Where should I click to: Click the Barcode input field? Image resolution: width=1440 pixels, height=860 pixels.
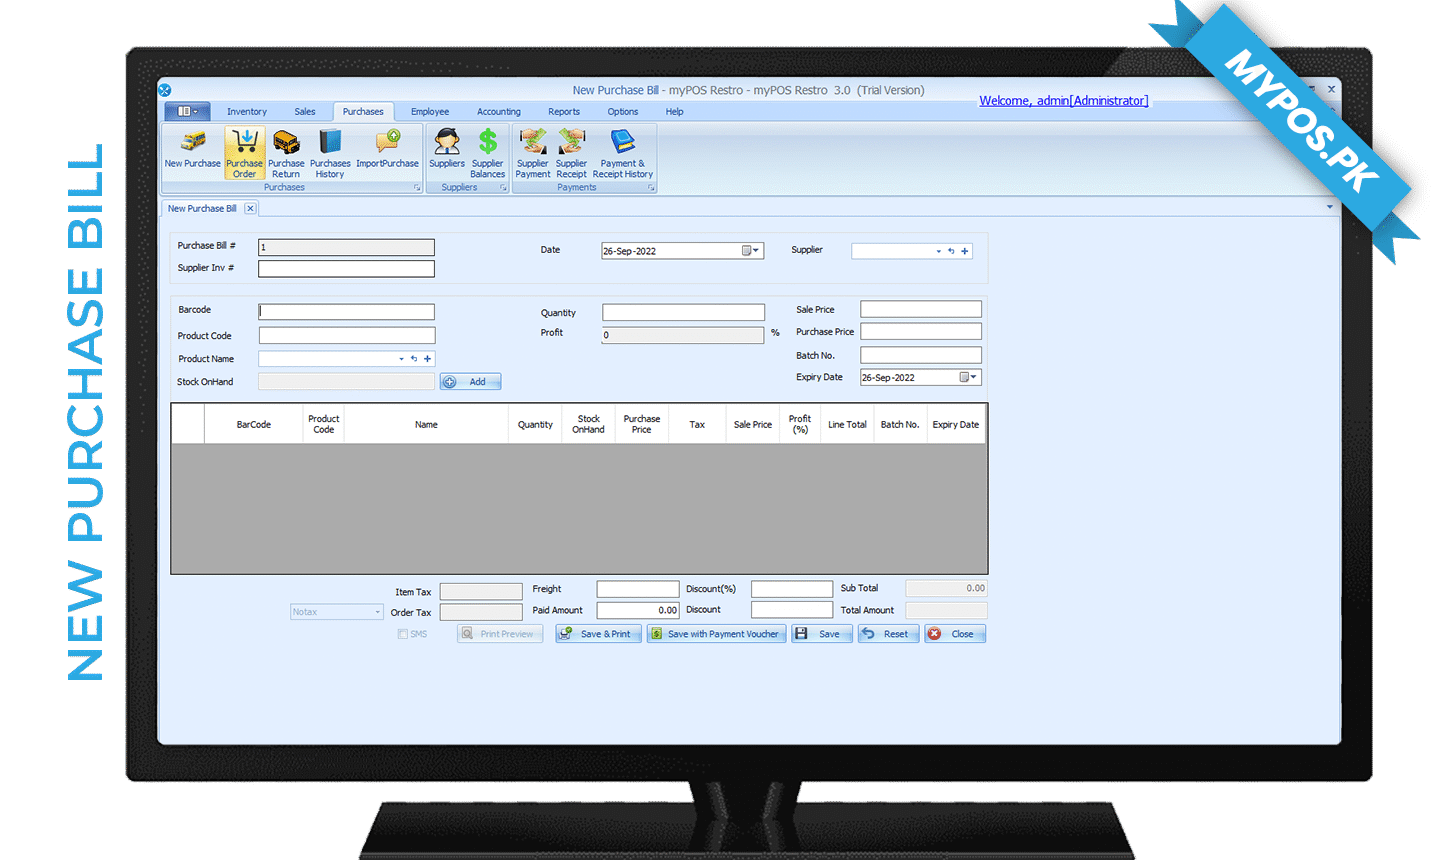tap(346, 312)
